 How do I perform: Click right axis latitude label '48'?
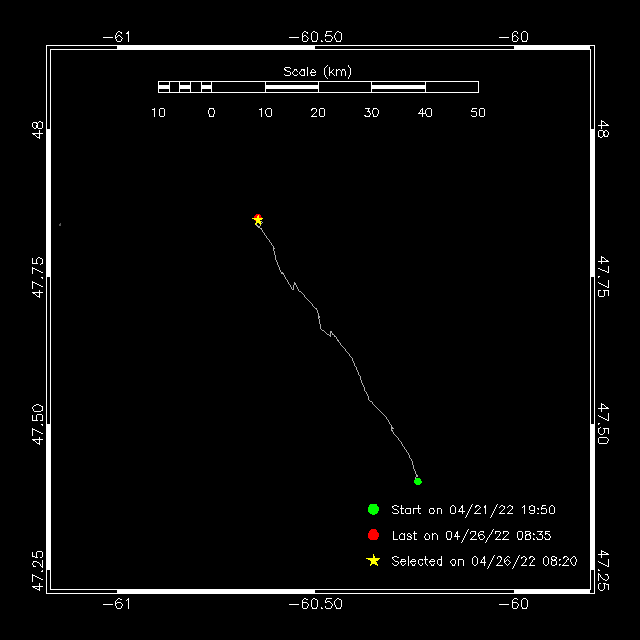click(x=603, y=130)
